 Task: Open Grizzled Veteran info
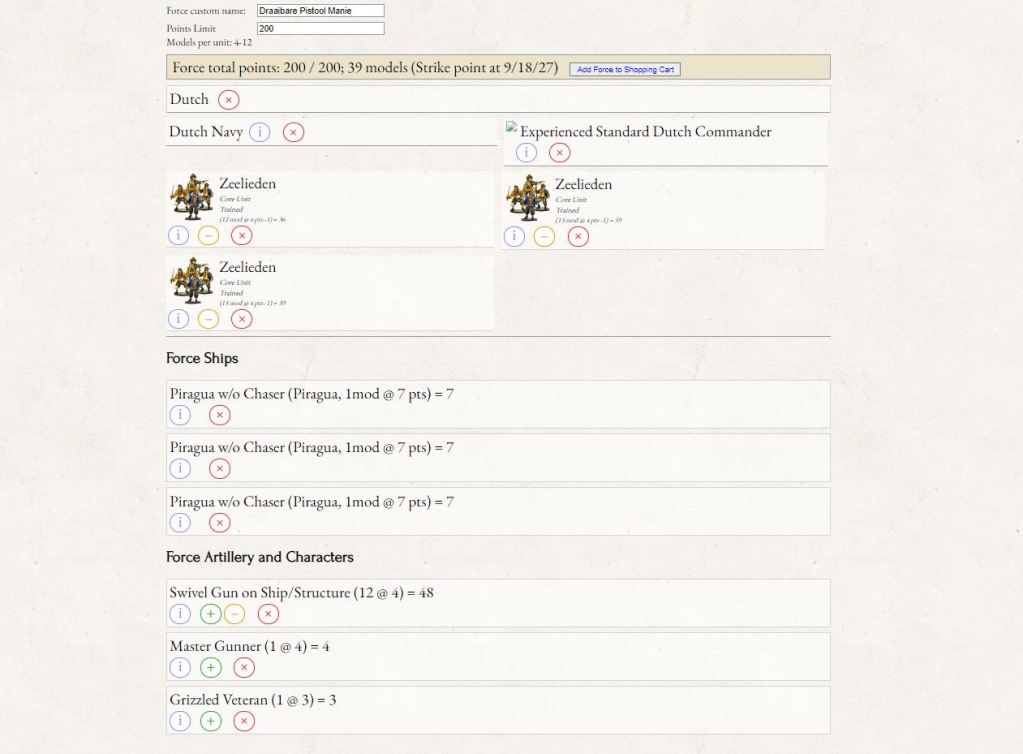point(179,721)
